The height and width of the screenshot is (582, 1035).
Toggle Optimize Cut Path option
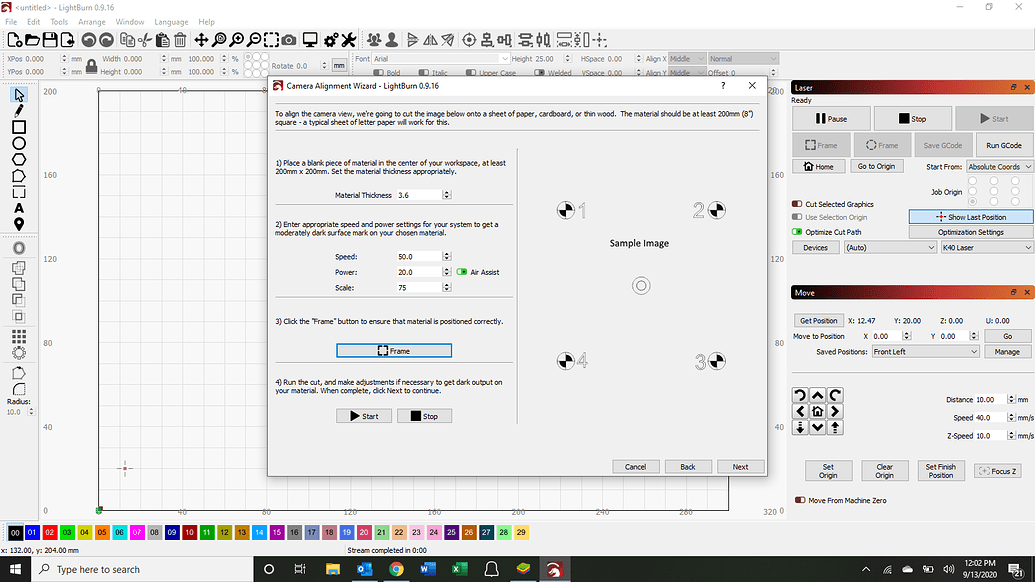coord(797,231)
